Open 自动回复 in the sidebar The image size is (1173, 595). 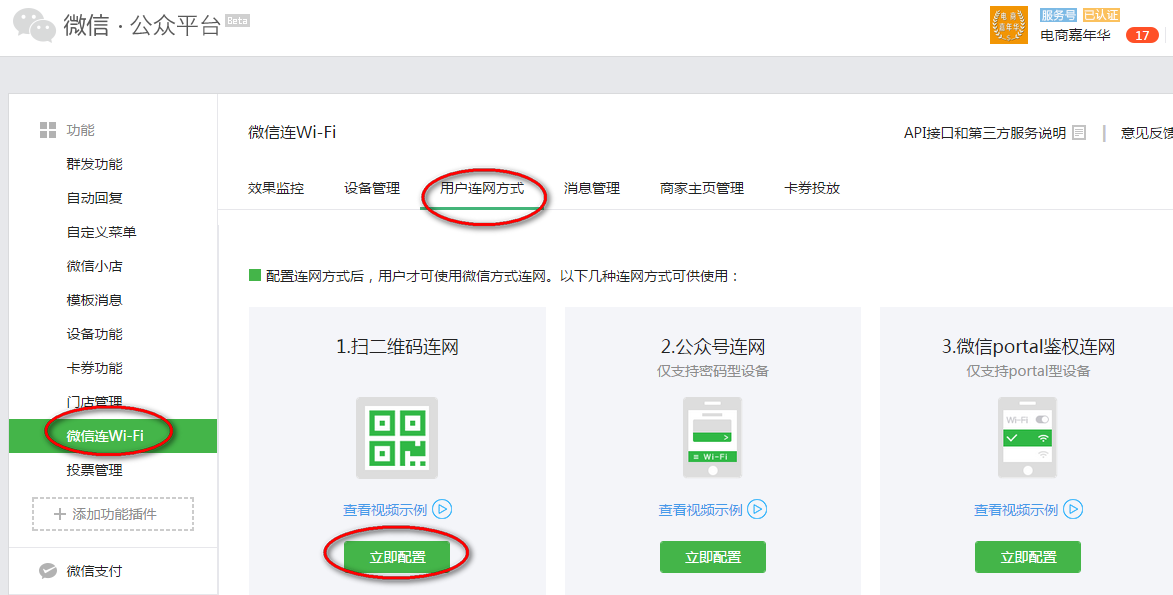pos(94,198)
